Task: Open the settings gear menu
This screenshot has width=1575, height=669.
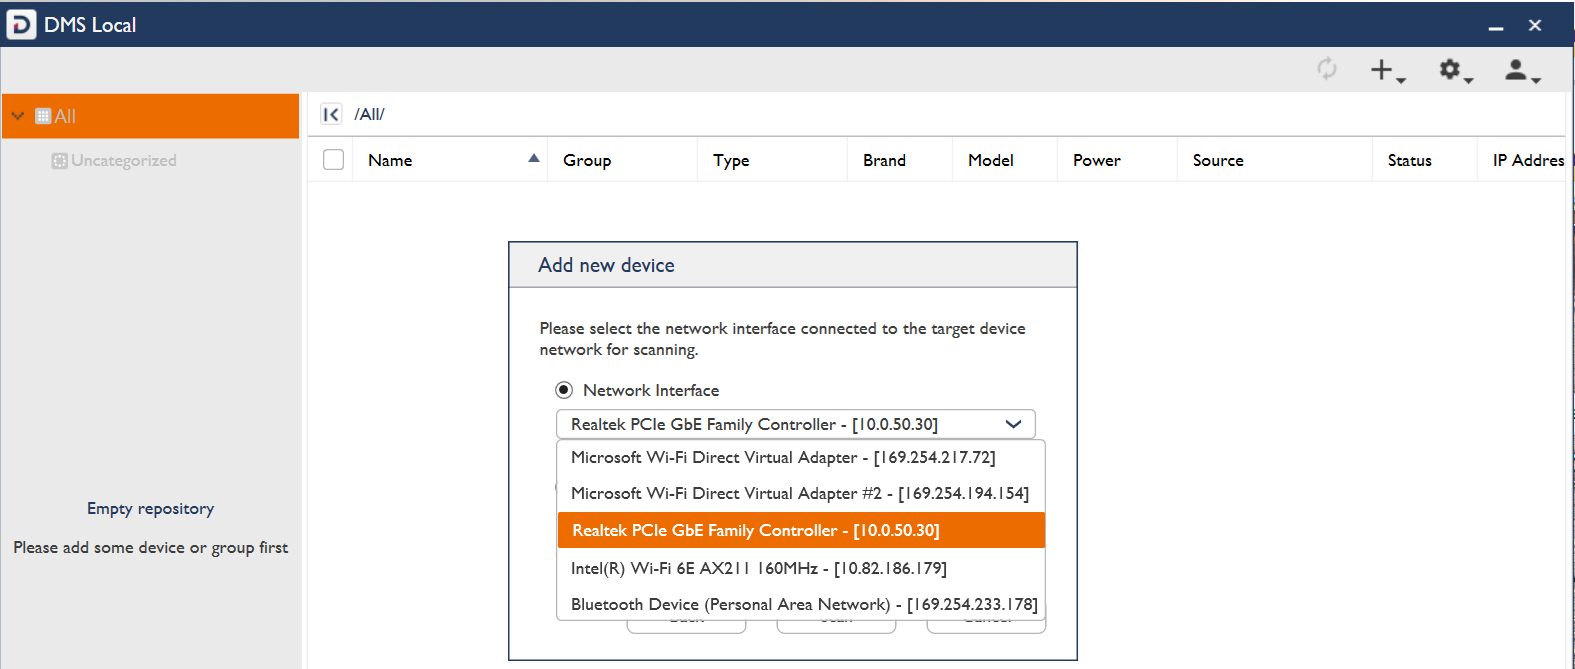Action: tap(1452, 70)
